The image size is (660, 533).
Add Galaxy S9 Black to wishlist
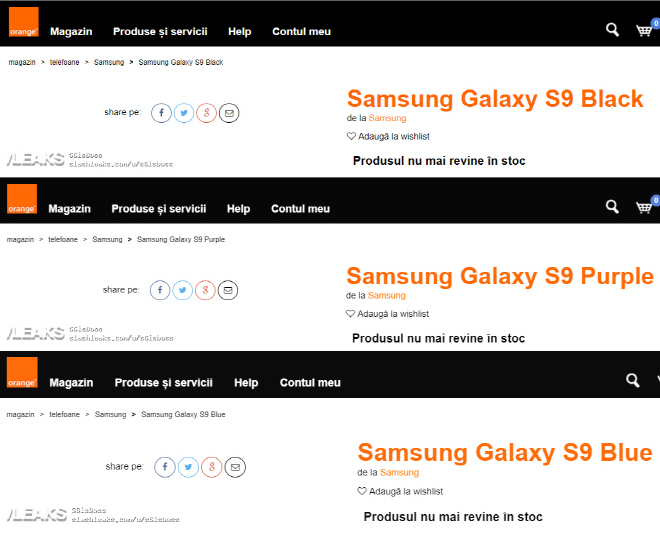[388, 136]
